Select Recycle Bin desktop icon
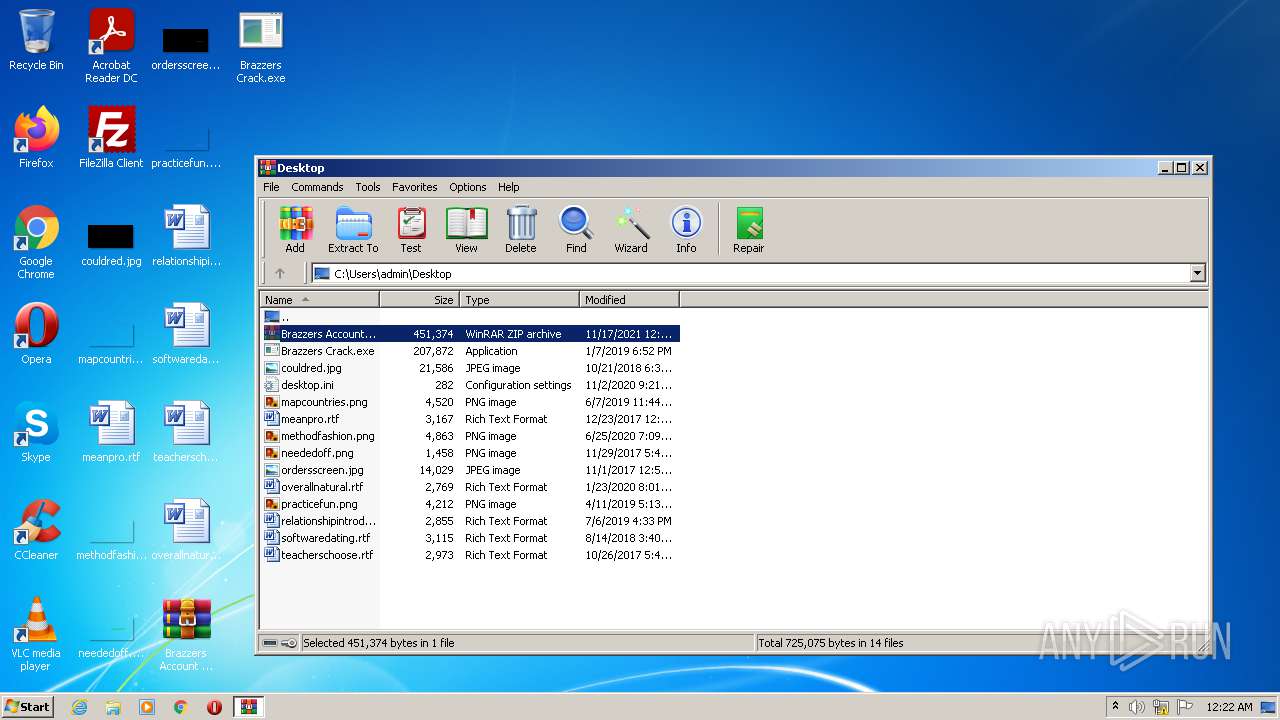The image size is (1280, 720). (36, 40)
